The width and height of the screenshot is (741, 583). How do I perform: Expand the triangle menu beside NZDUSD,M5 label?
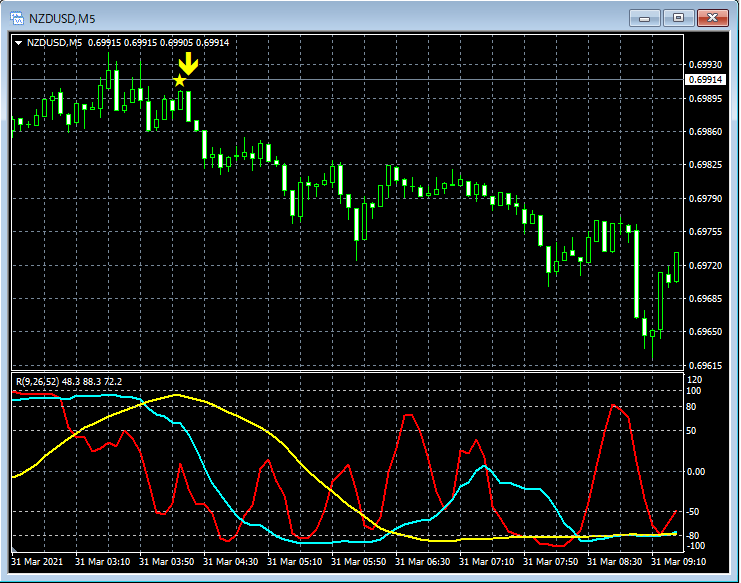pyautogui.click(x=18, y=42)
